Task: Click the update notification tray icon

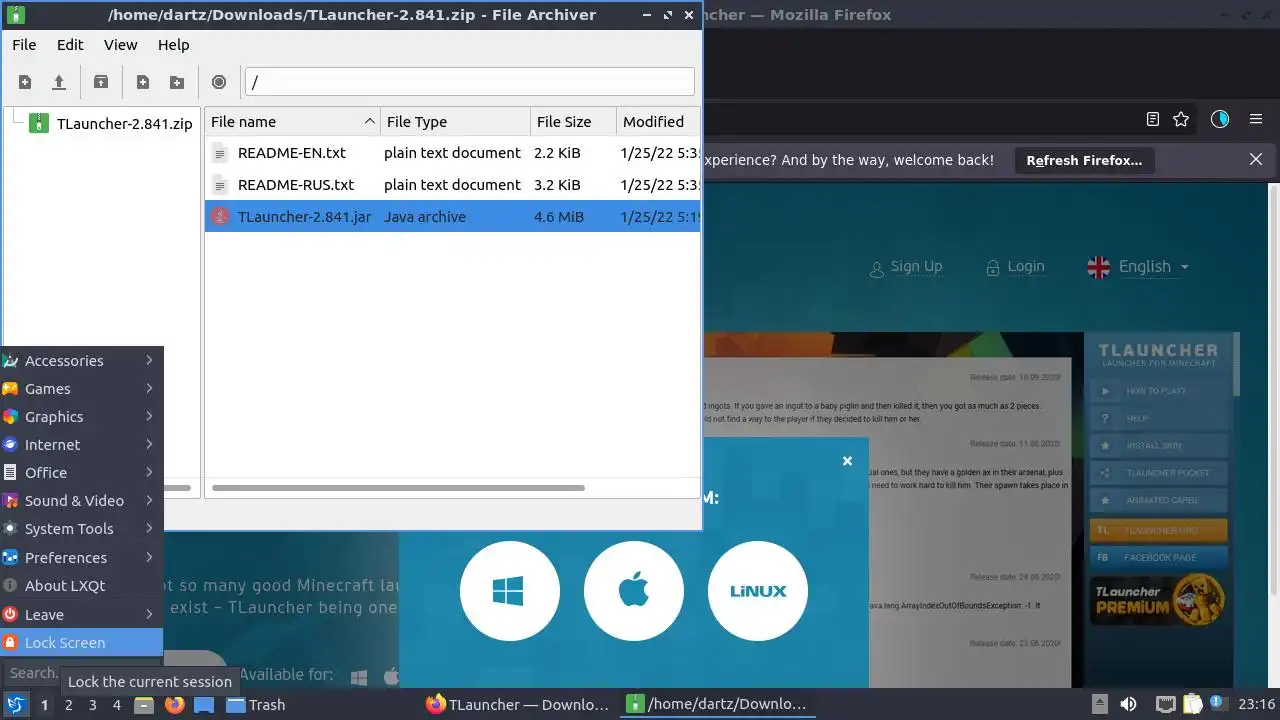Action: (1218, 704)
